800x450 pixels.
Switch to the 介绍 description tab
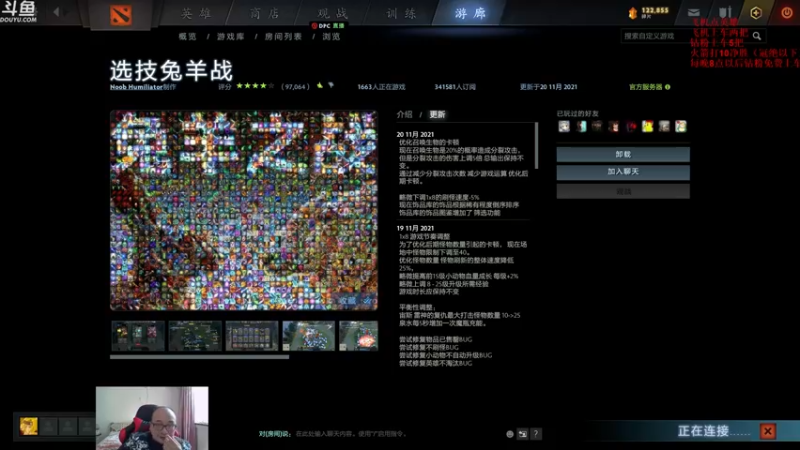405,114
